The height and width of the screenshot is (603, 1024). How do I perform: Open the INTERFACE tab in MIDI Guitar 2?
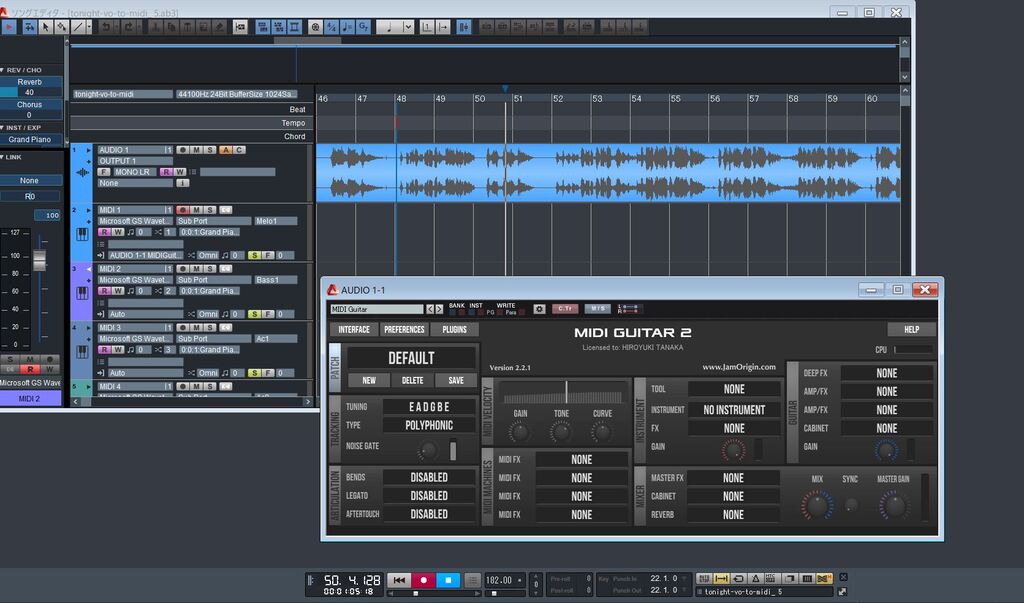[354, 330]
